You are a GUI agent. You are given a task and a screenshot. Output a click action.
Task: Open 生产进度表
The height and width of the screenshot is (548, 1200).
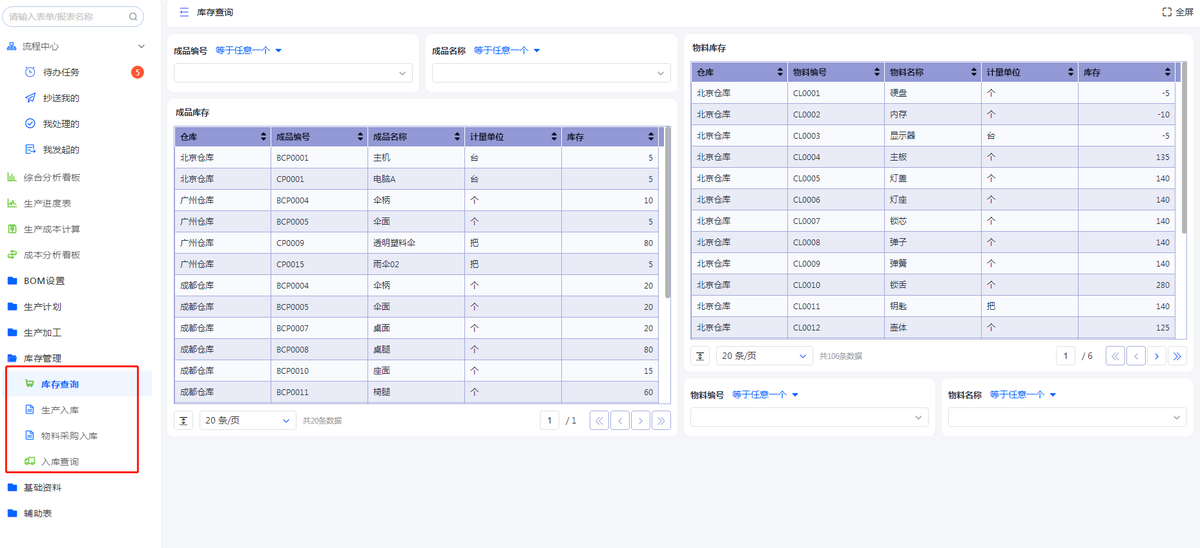(x=47, y=203)
